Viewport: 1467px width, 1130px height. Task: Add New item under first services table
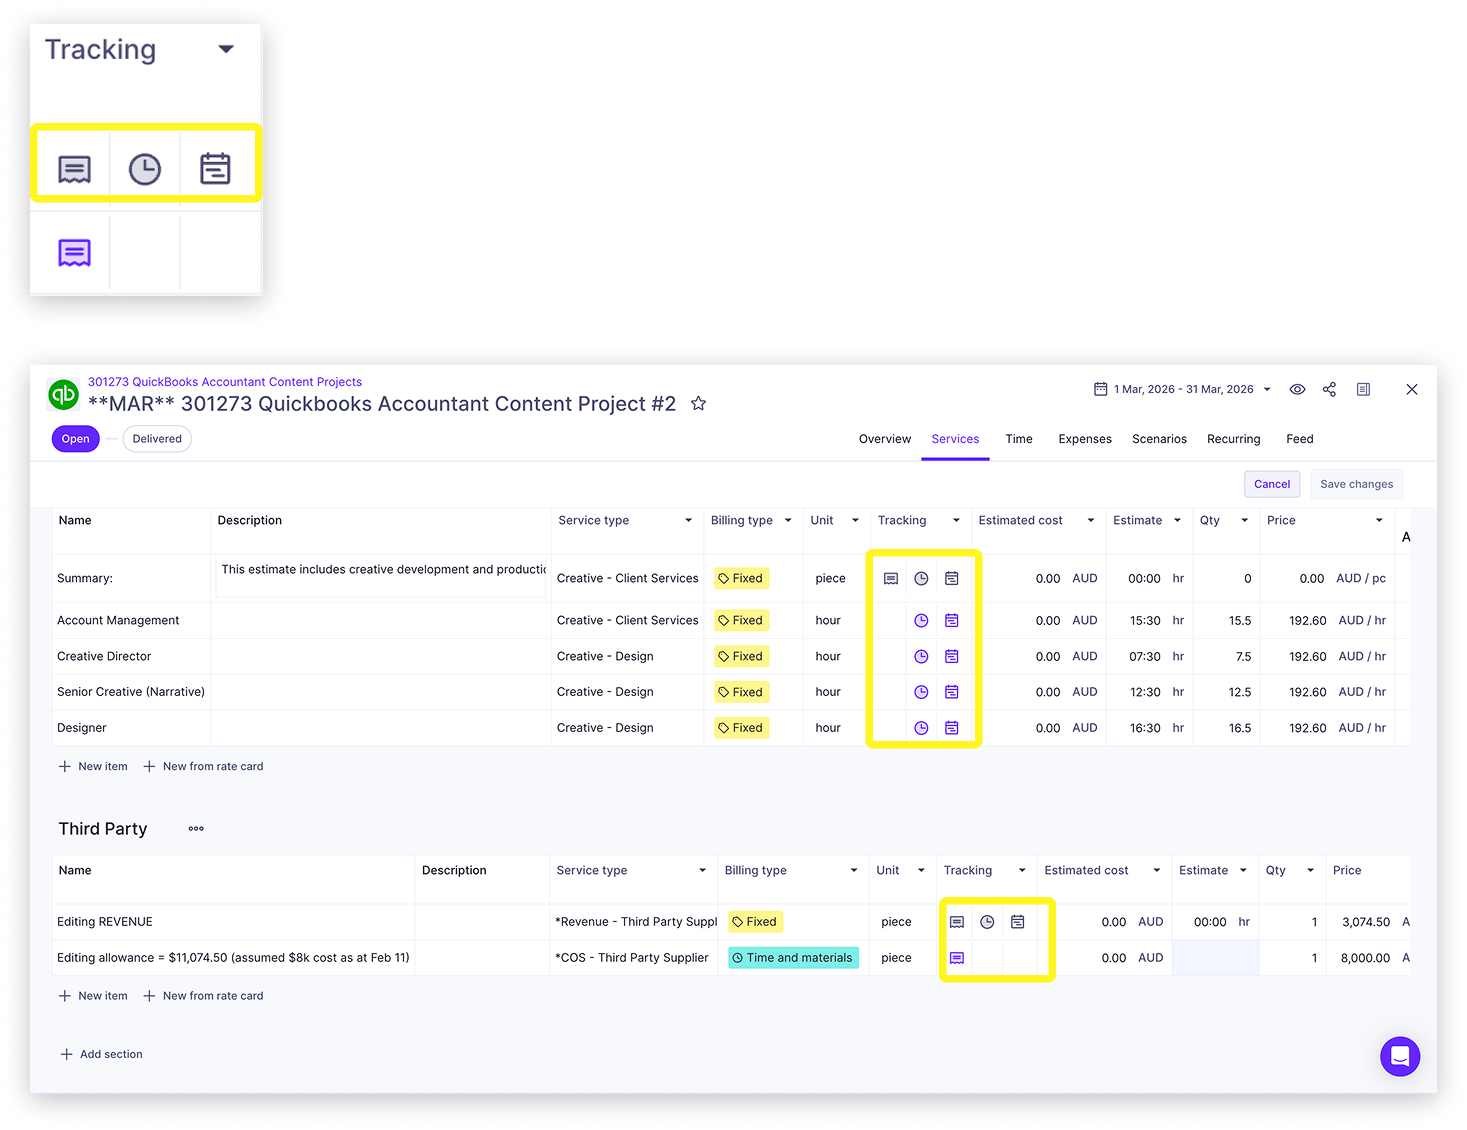[93, 767]
